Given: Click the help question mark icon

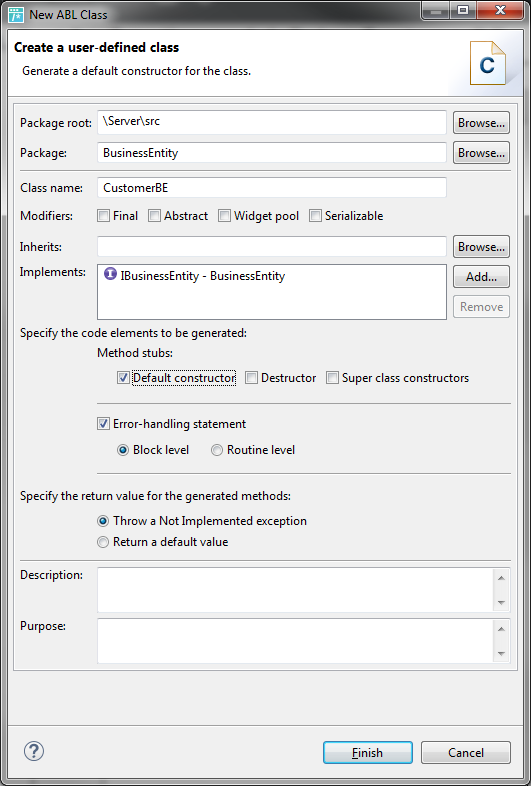Looking at the screenshot, I should [x=34, y=751].
